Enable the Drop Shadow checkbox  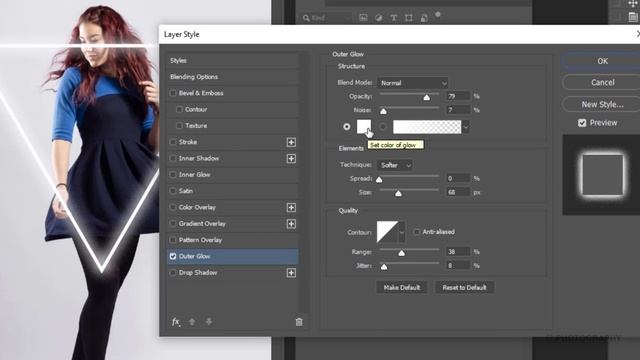click(173, 273)
